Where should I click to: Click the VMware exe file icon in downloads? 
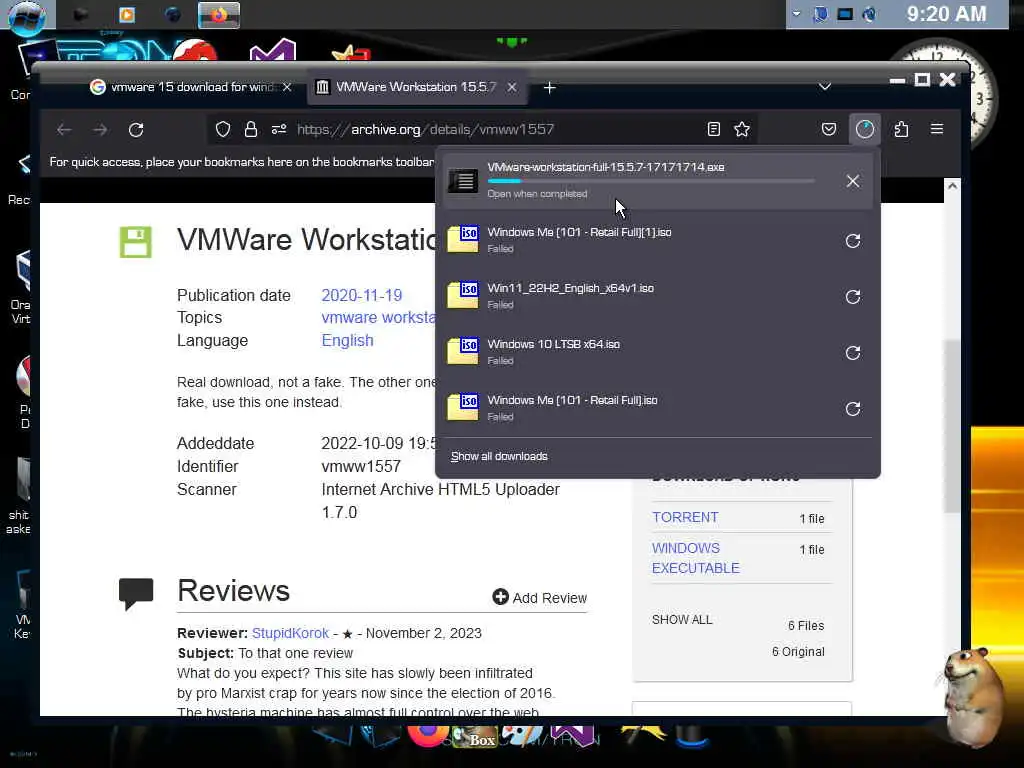point(463,181)
